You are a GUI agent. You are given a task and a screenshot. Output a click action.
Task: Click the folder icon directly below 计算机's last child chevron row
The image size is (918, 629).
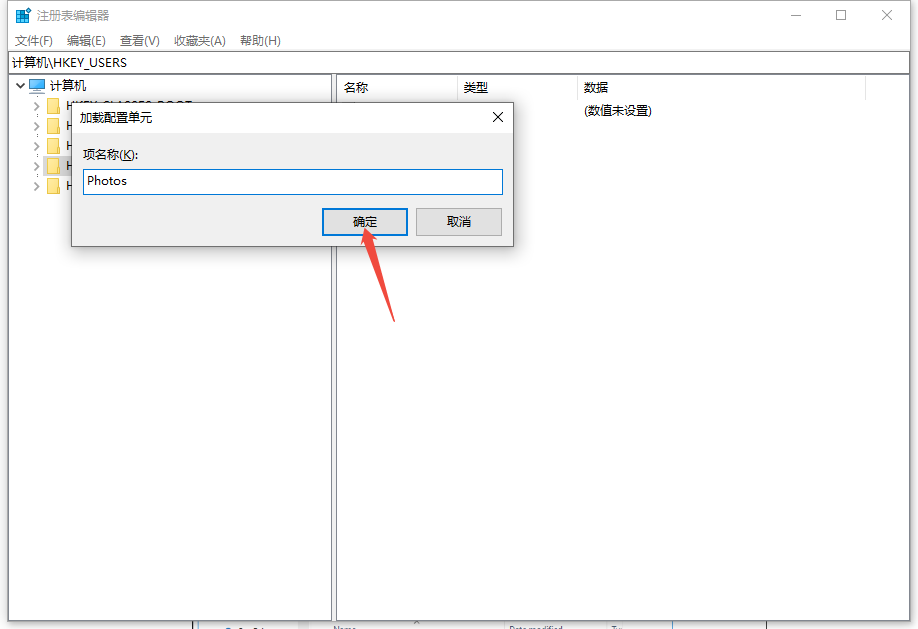pos(54,186)
